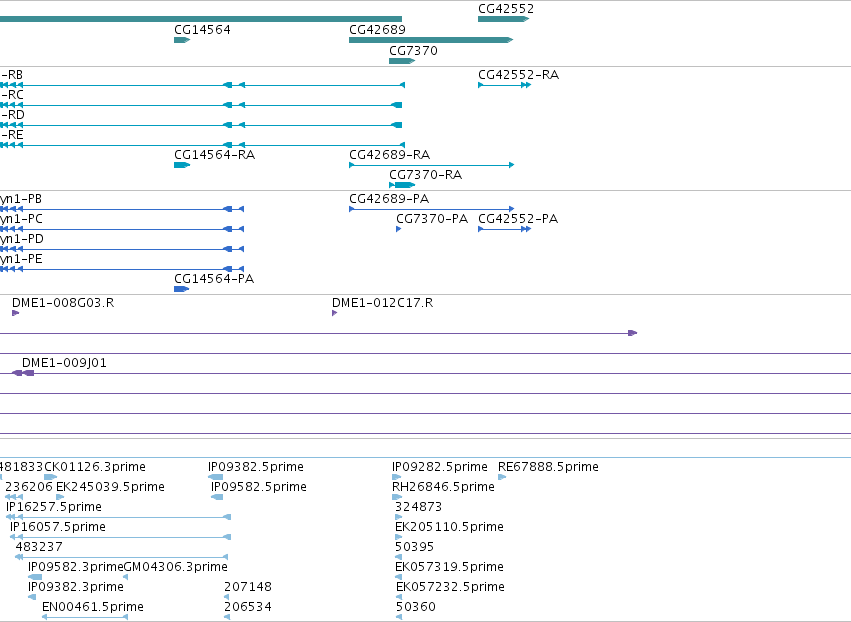Click the 483237 EST label
The height and width of the screenshot is (622, 851).
(x=39, y=547)
